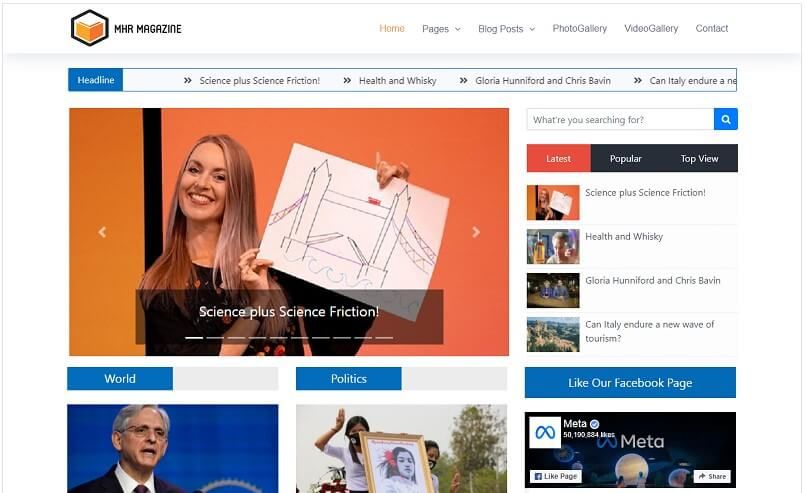Click the double-chevron before Health and Whisky headline
806x493 pixels.
click(347, 81)
